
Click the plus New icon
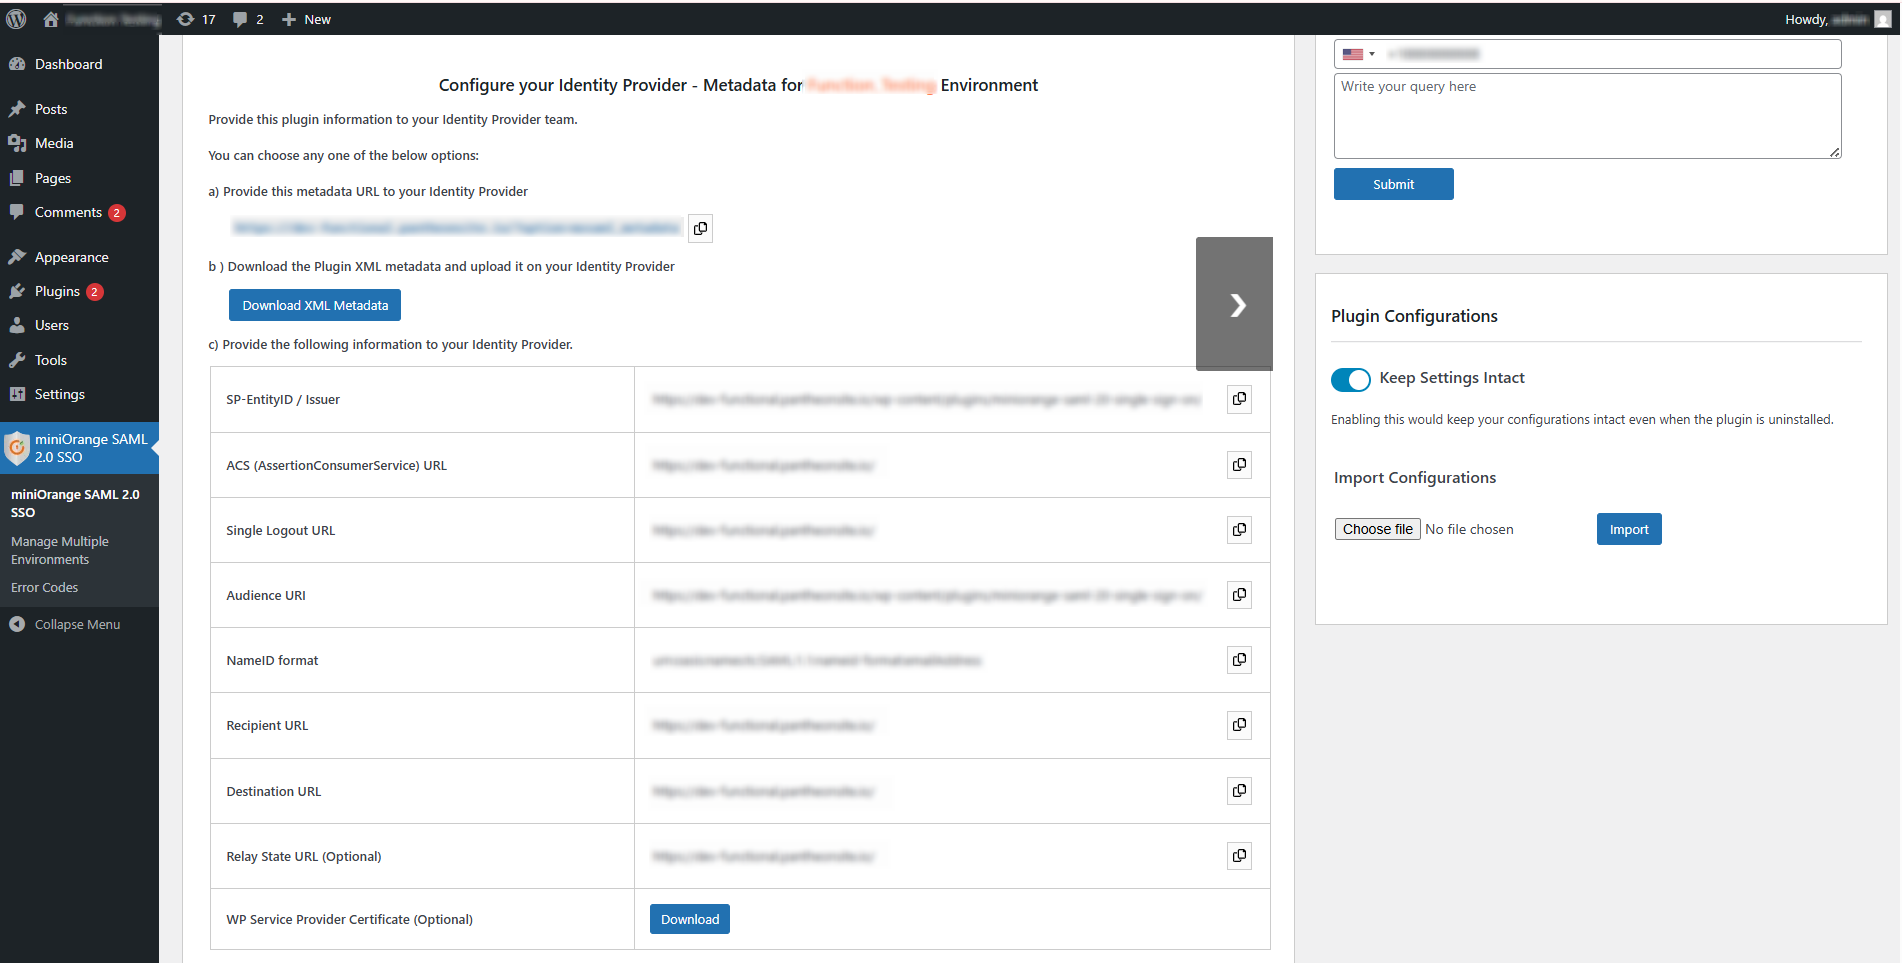tap(289, 19)
